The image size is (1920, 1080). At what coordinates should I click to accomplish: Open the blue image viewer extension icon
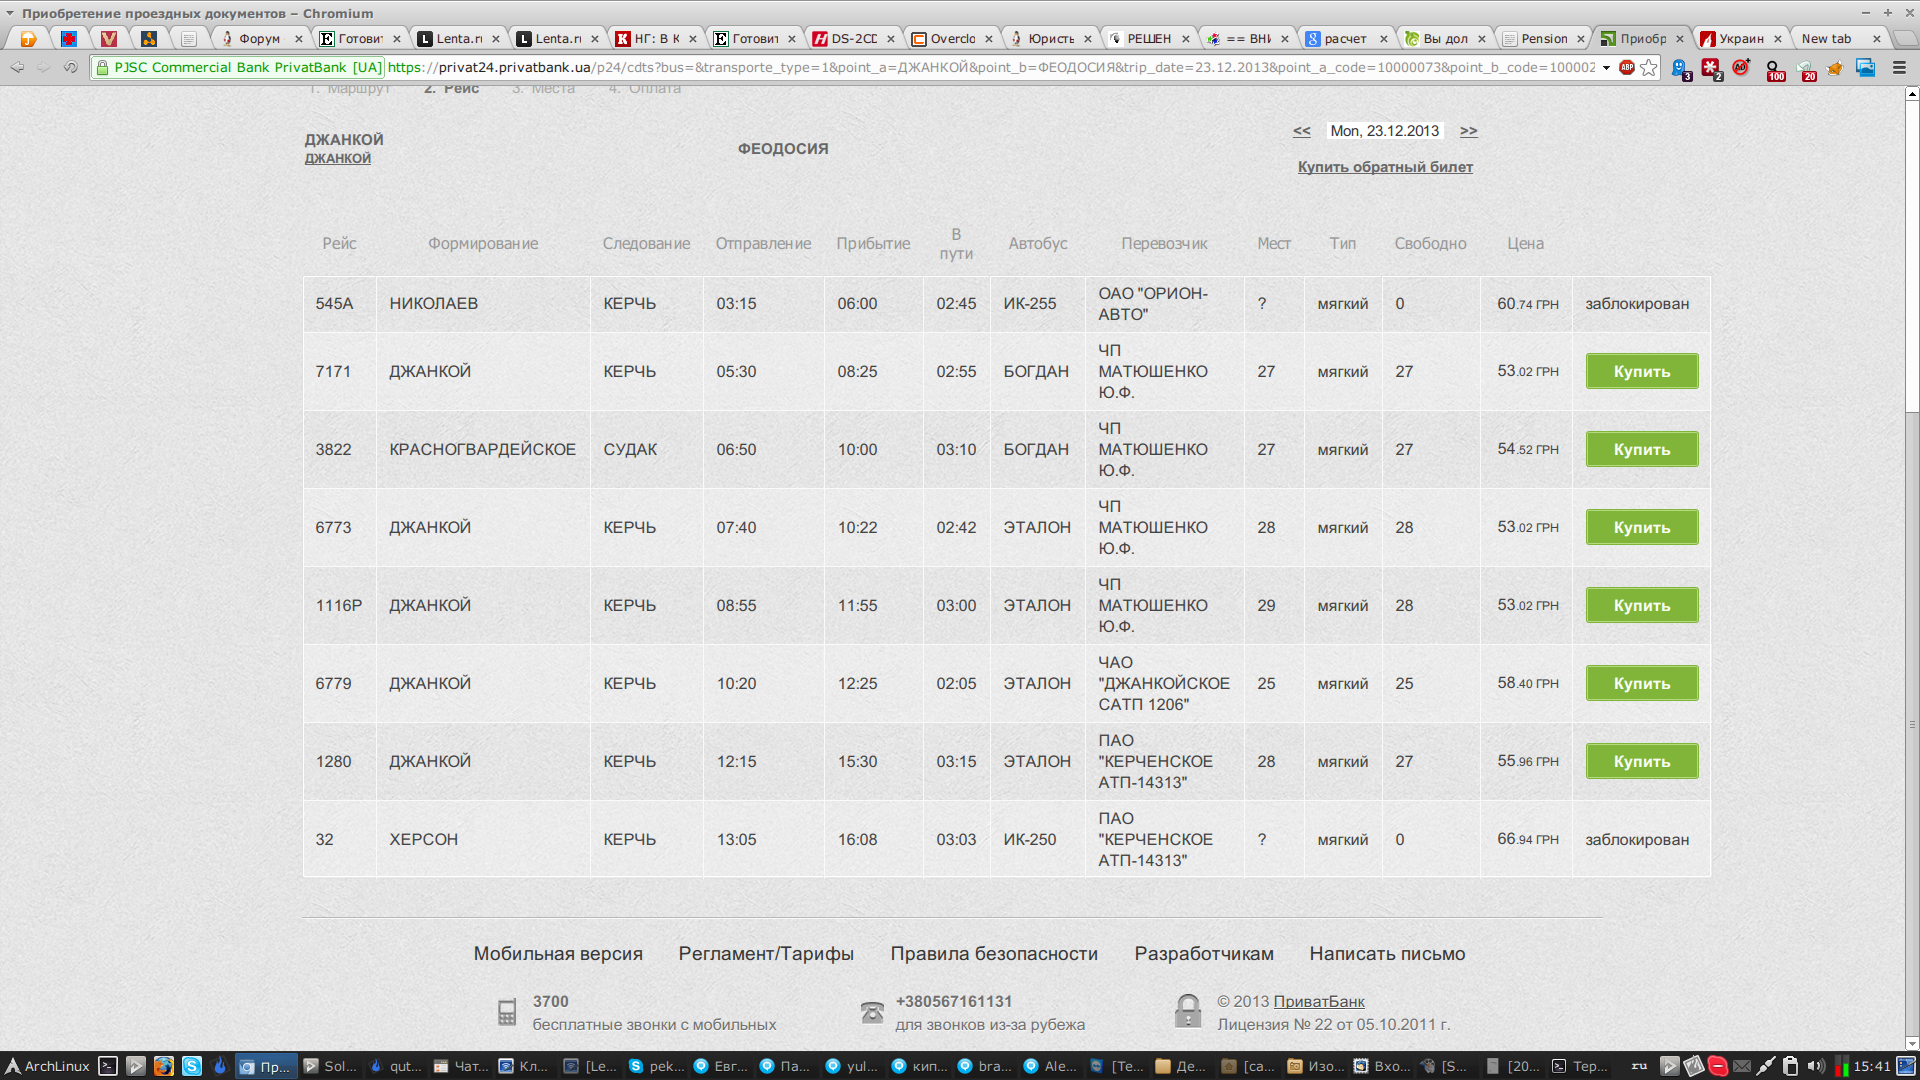click(x=1865, y=68)
